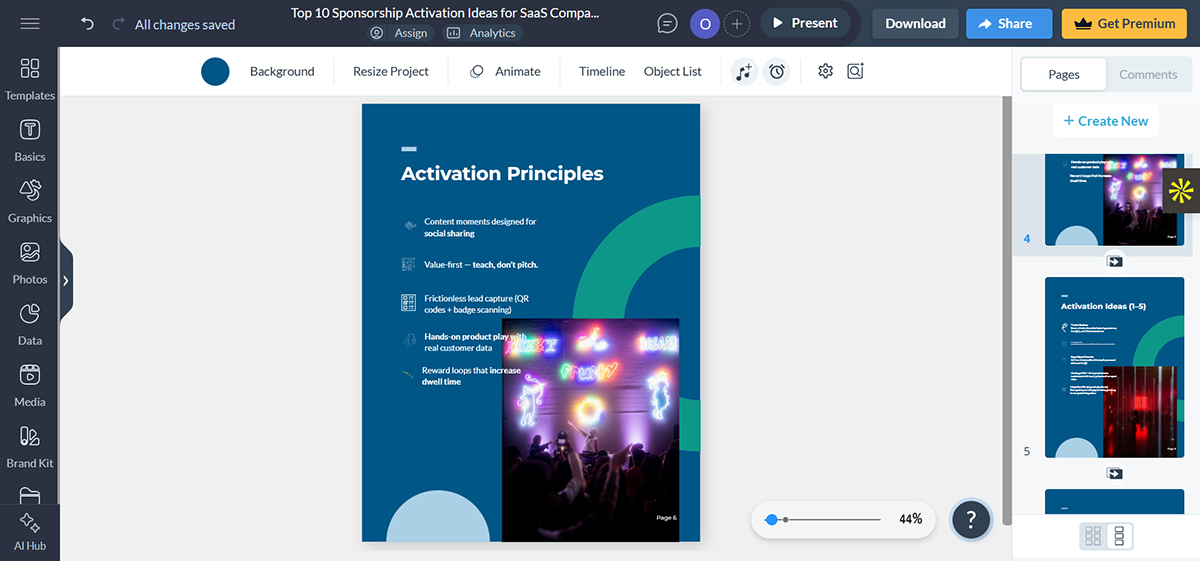Viewport: 1200px width, 561px height.
Task: Open the comments speech bubble icon
Action: [667, 23]
